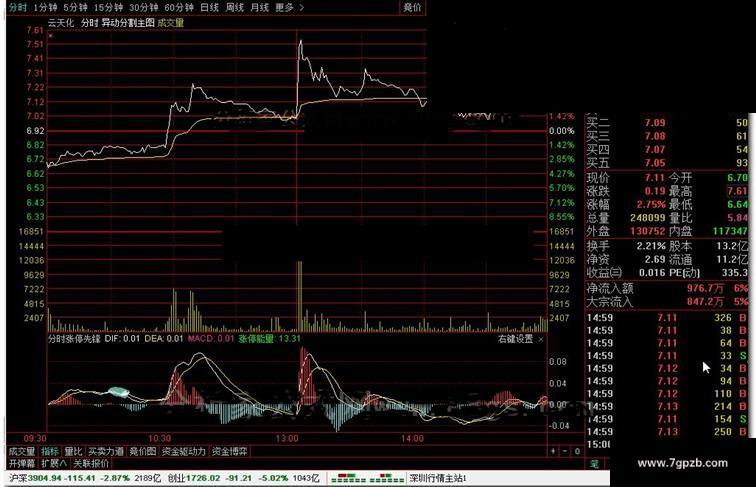Click the PE(动) 335.3 value
756x487 pixels.
(x=734, y=273)
